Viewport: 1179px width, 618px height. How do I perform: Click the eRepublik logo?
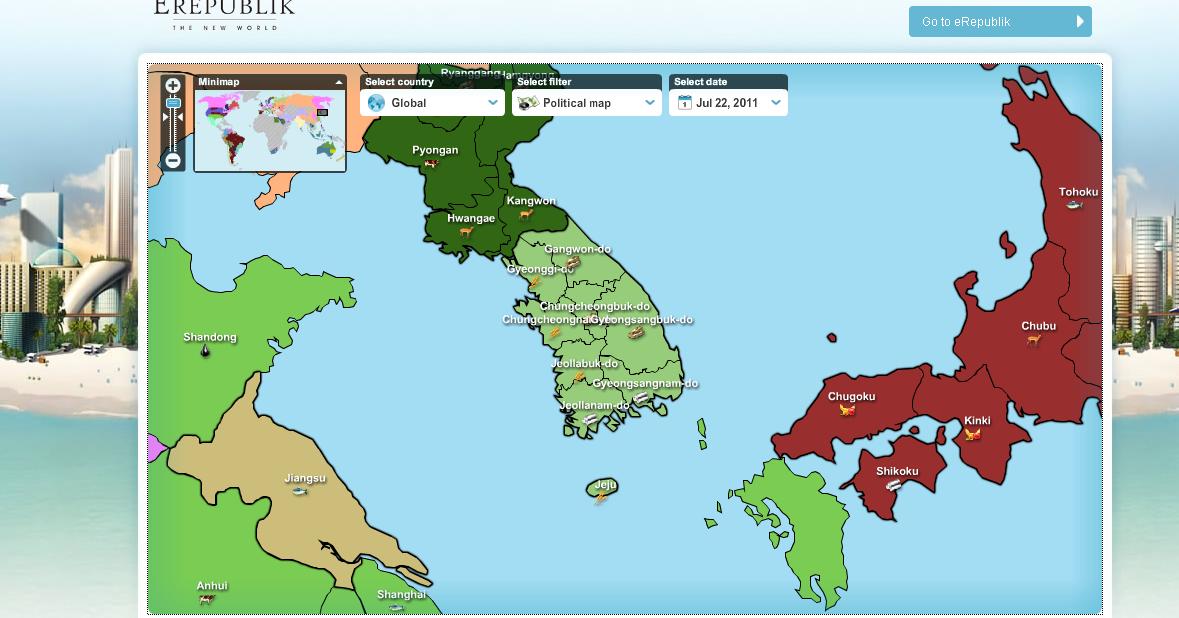(x=224, y=15)
